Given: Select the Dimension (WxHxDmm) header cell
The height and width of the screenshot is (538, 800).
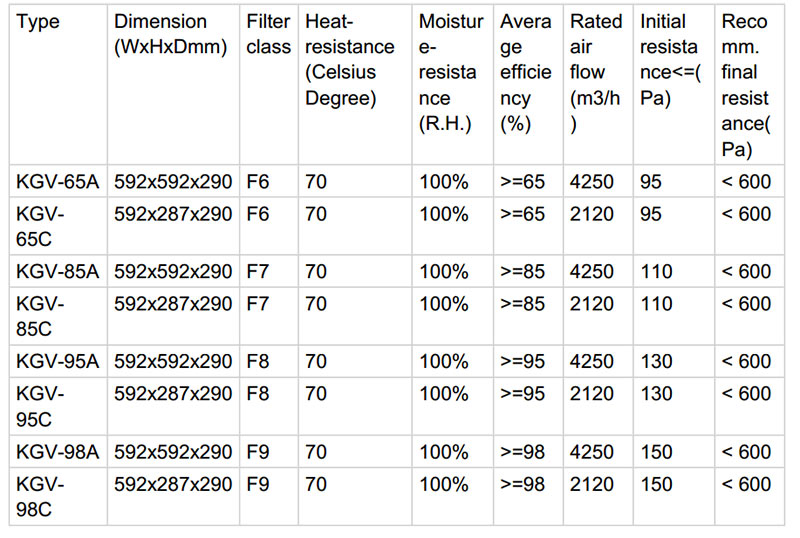Looking at the screenshot, I should coord(161,34).
